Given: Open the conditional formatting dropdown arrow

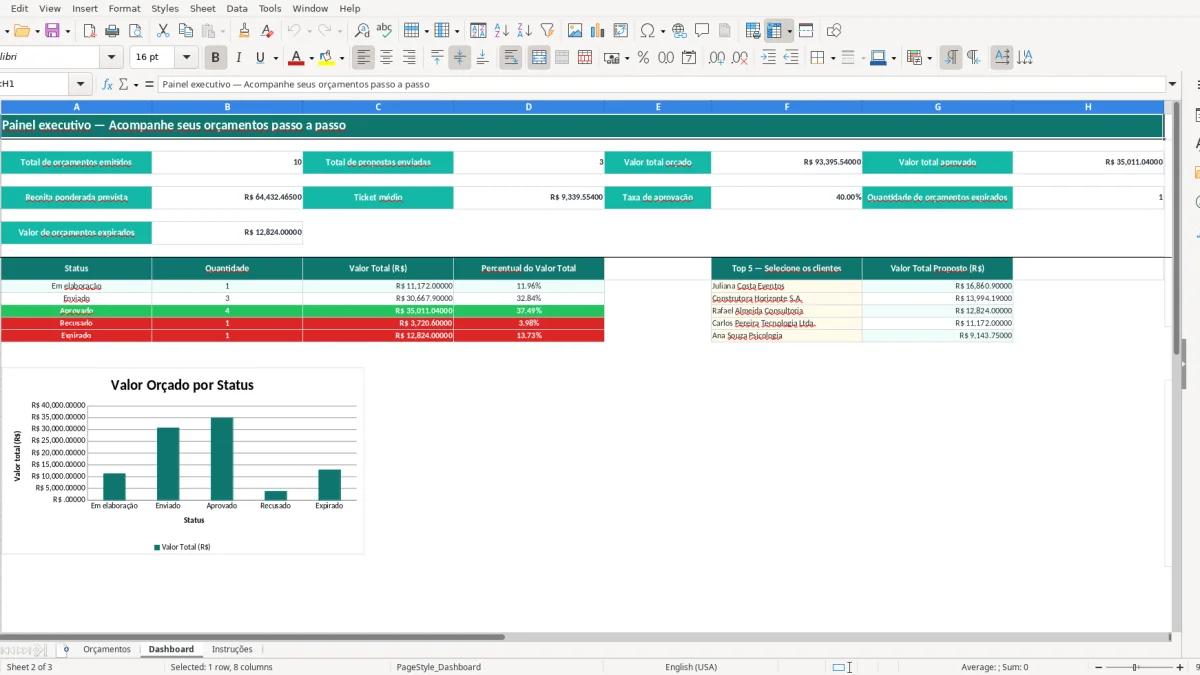Looking at the screenshot, I should (x=930, y=58).
